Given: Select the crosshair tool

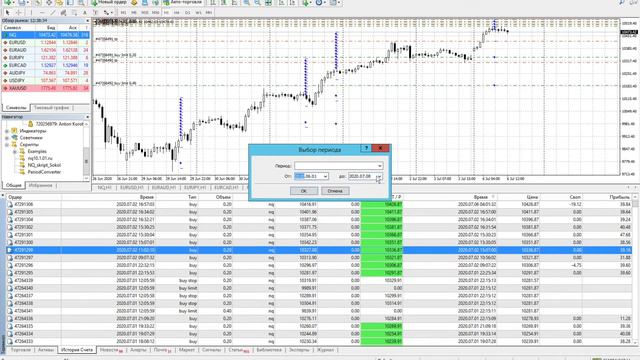Looking at the screenshot, I should (18, 13).
